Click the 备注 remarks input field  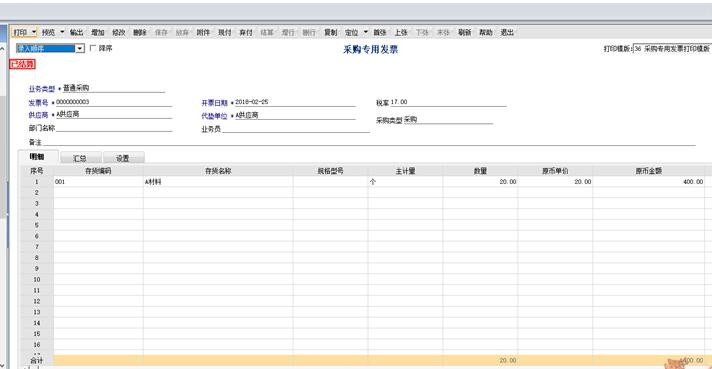(x=369, y=142)
